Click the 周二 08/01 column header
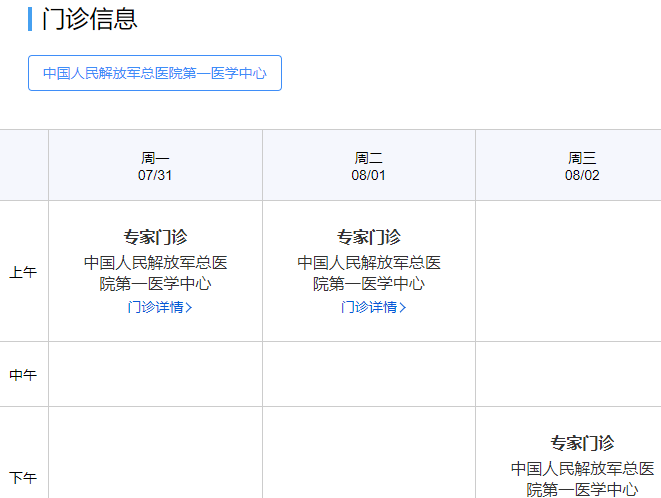This screenshot has width=661, height=498. click(x=368, y=166)
